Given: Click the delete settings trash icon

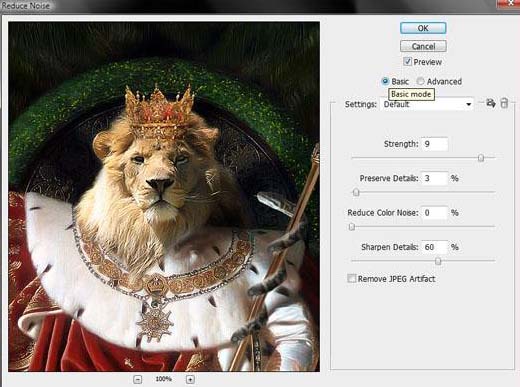Looking at the screenshot, I should (x=504, y=103).
